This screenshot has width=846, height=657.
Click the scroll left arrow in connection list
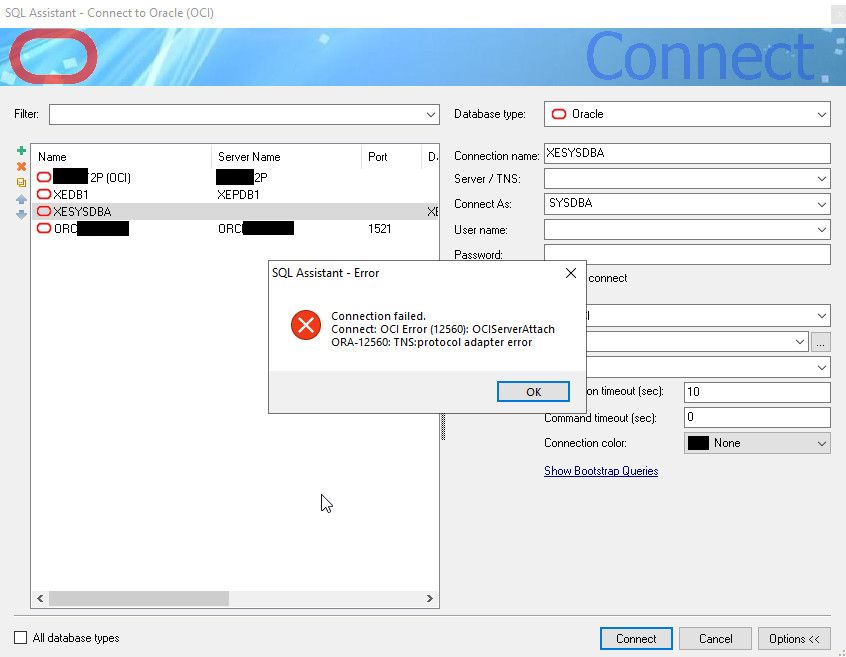click(40, 598)
